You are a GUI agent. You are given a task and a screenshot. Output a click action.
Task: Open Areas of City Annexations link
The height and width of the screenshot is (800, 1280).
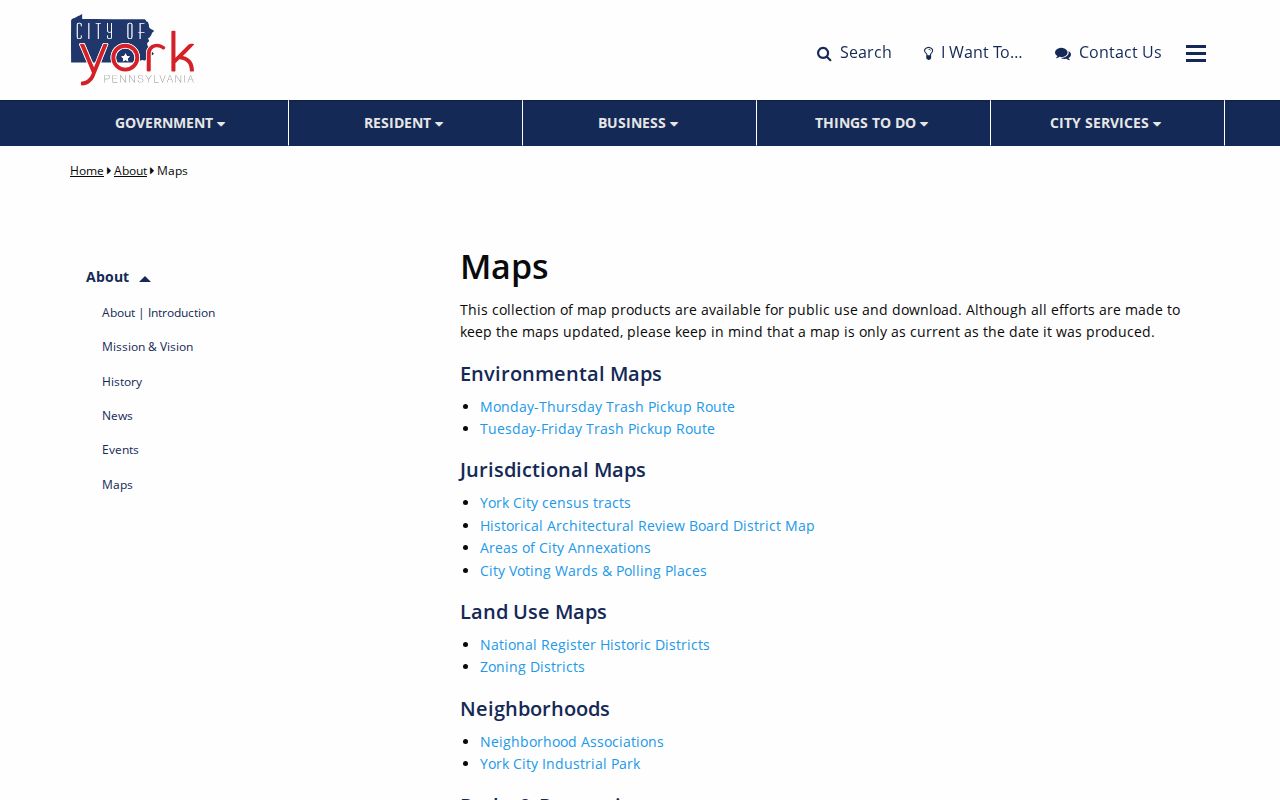pyautogui.click(x=565, y=548)
